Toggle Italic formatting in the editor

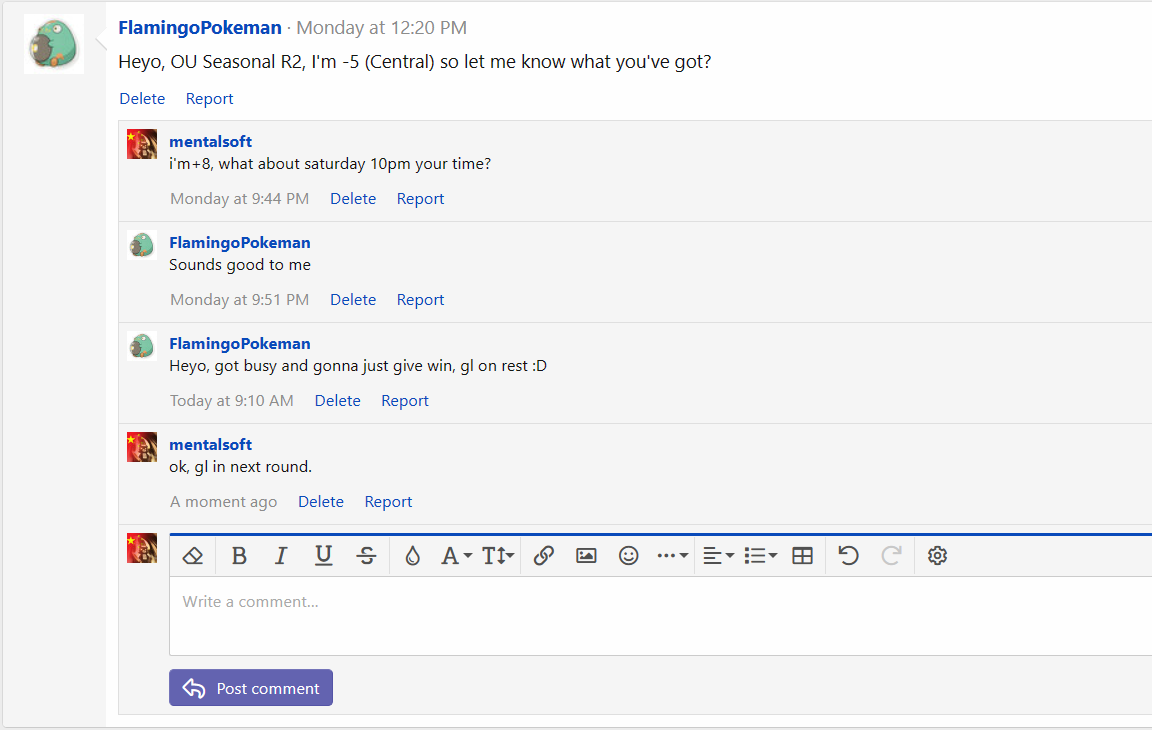pos(281,556)
